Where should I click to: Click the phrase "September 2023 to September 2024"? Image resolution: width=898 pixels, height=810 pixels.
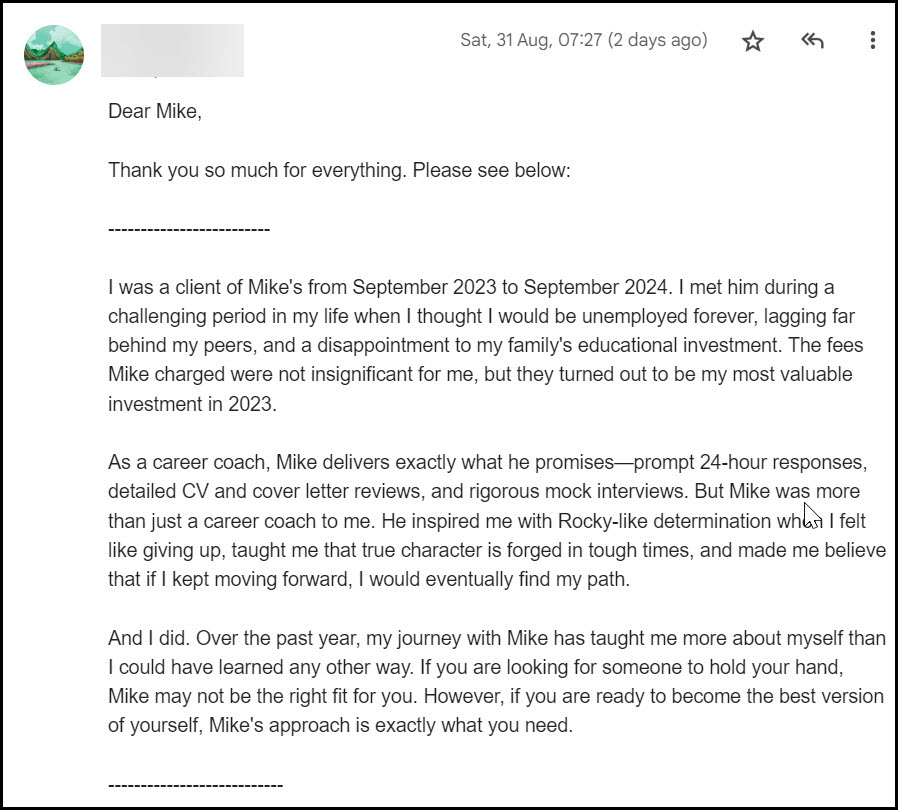[x=510, y=288]
